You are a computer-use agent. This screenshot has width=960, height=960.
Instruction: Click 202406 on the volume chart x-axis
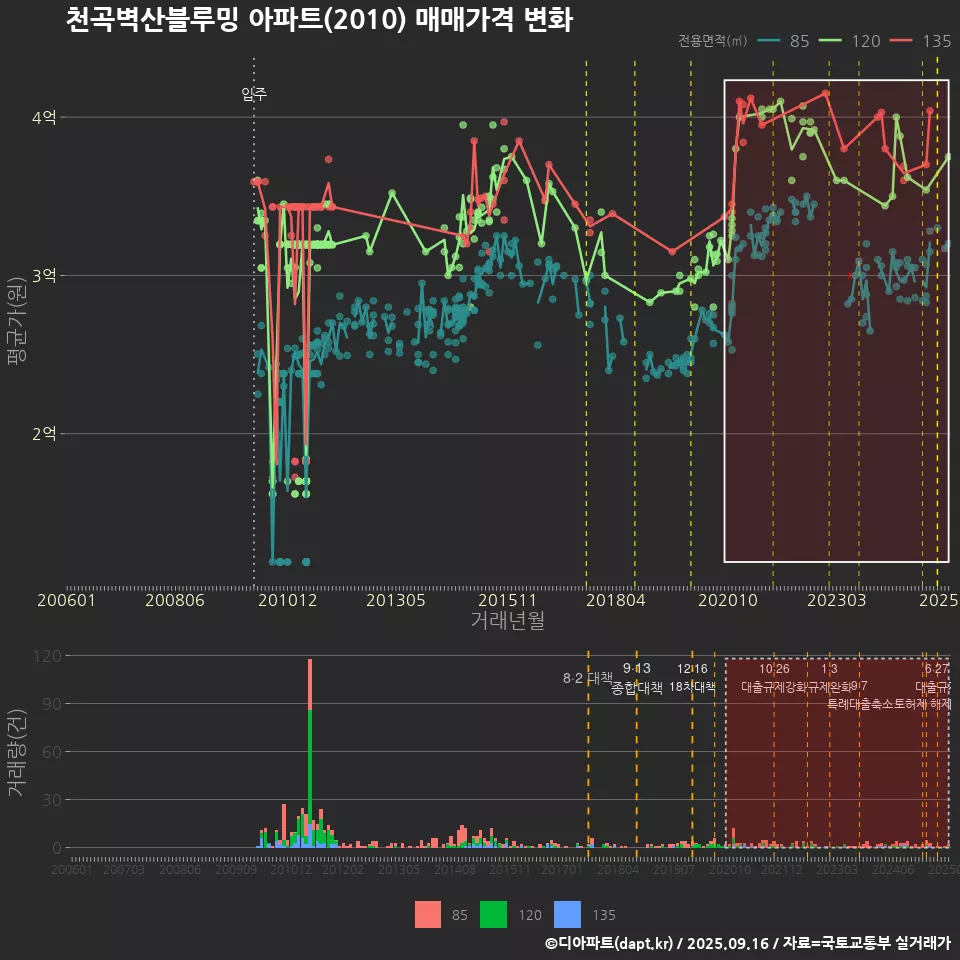coord(893,869)
